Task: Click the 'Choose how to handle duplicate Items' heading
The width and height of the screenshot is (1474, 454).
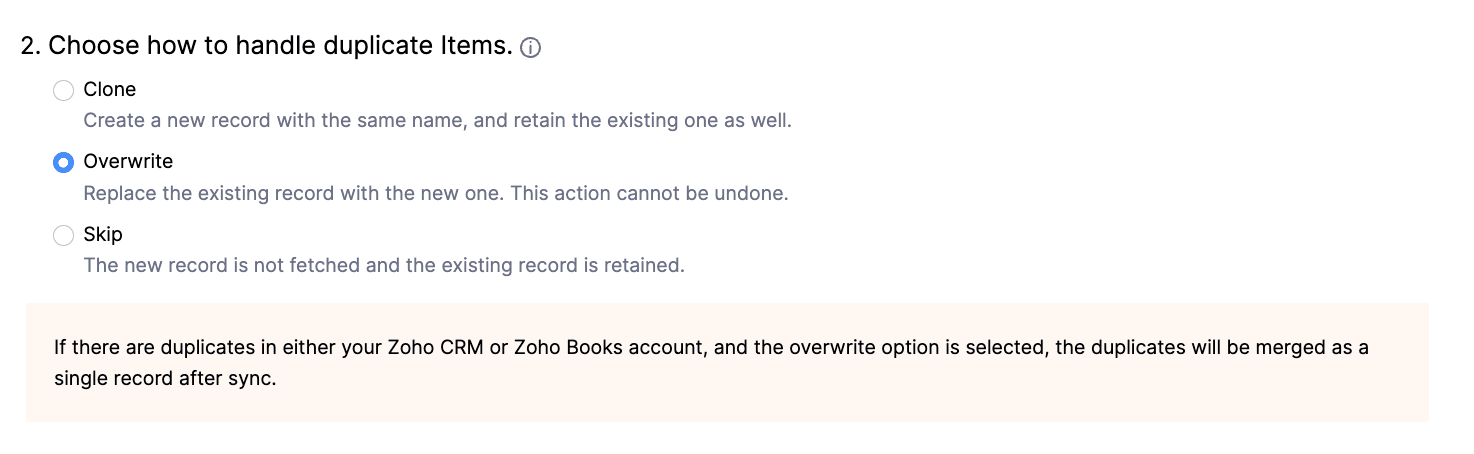Action: tap(280, 46)
